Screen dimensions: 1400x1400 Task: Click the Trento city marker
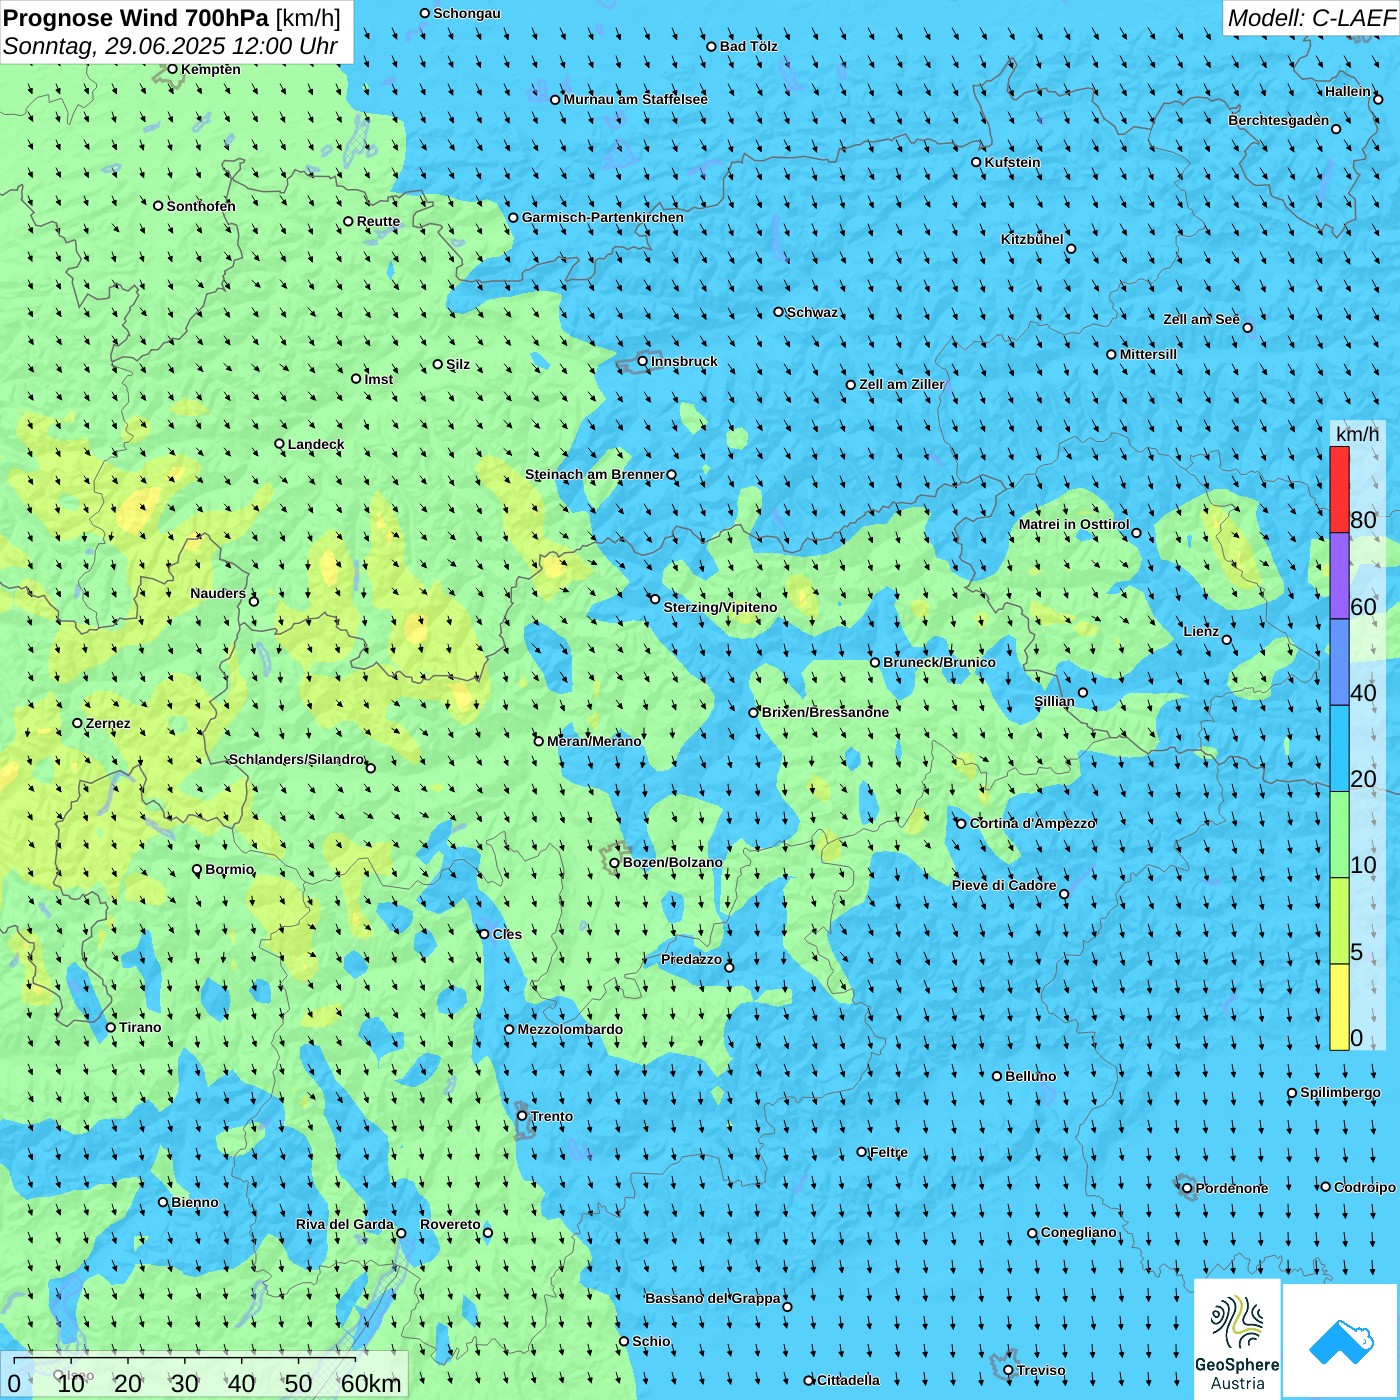pos(522,1116)
